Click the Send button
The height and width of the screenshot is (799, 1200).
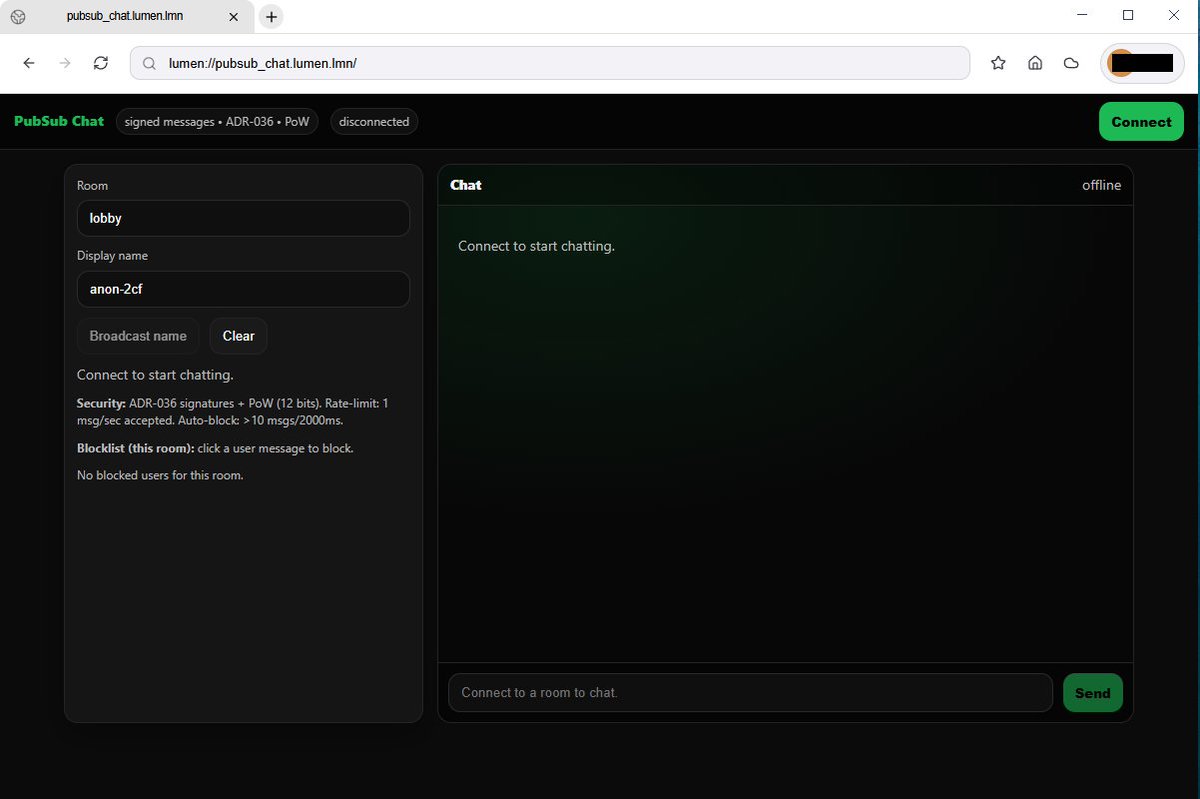(1093, 693)
